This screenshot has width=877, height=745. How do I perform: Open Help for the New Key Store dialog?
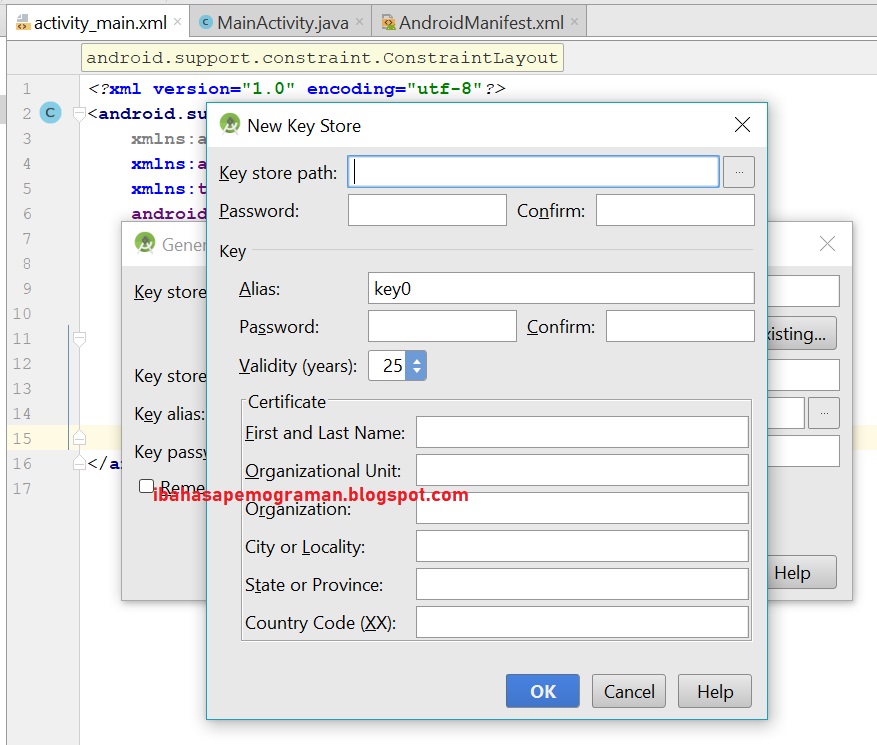[x=714, y=691]
